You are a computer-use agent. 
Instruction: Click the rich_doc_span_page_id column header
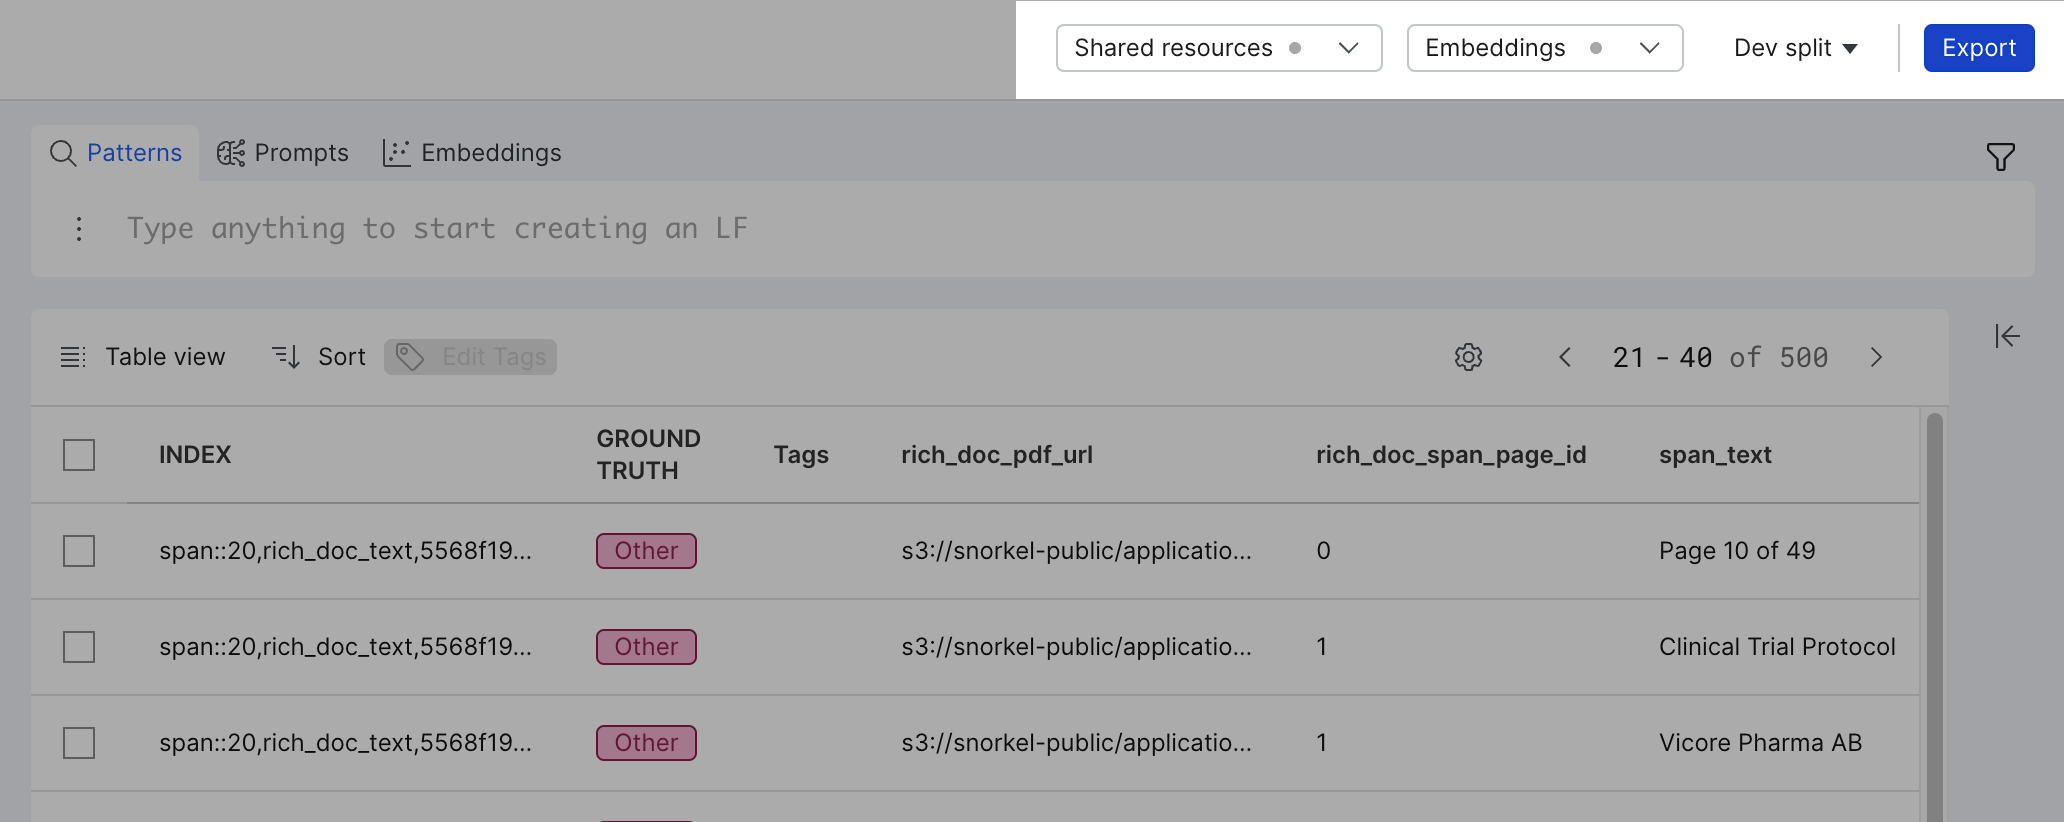(1451, 455)
